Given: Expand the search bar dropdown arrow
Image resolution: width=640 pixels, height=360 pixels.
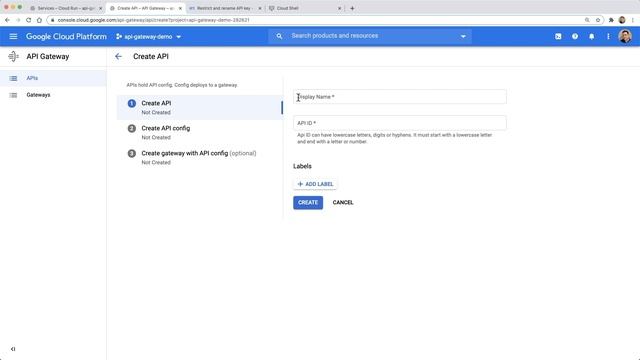Looking at the screenshot, I should click(463, 36).
